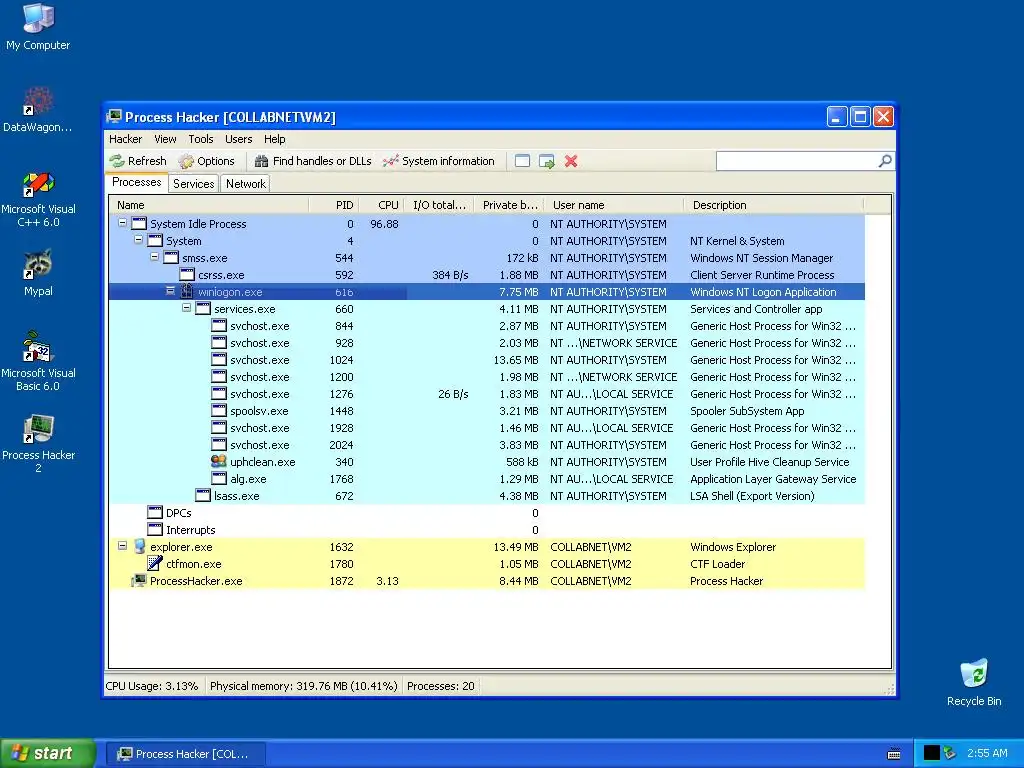Sort by the Name column header
1024x768 pixels.
209,205
